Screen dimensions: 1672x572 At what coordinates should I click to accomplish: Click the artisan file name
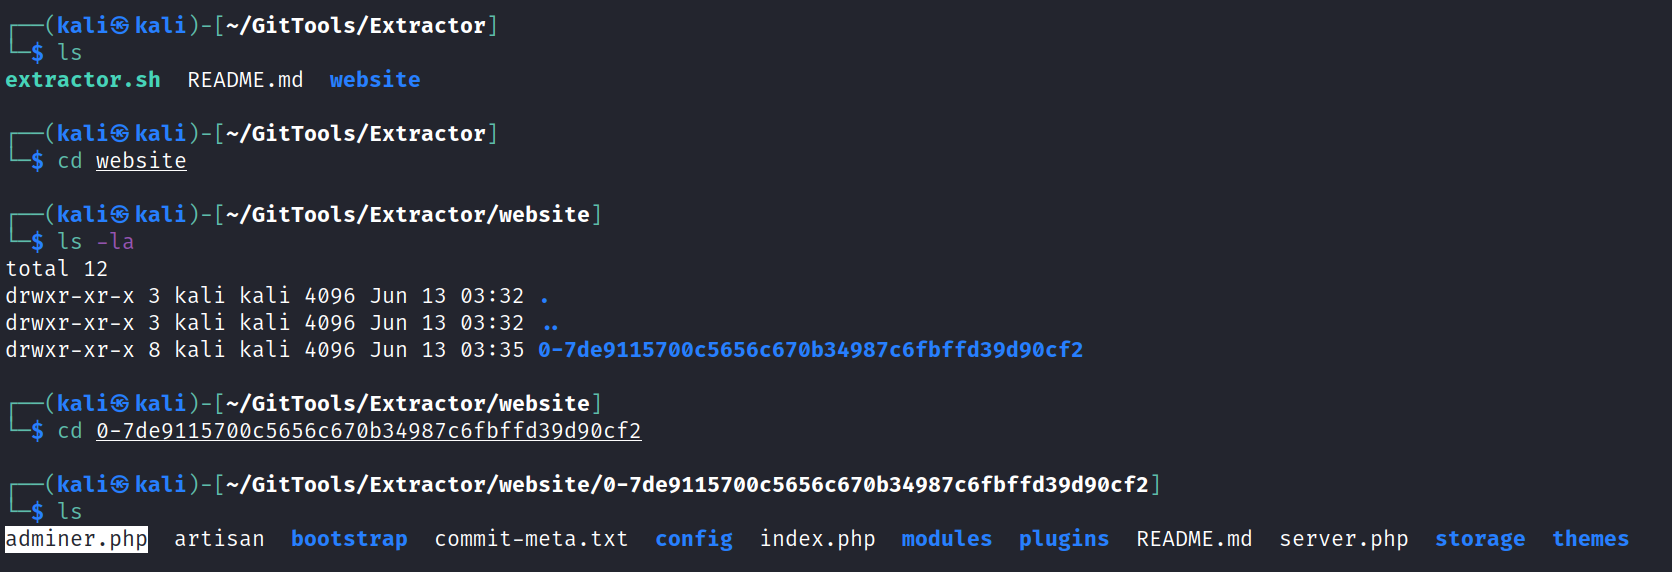[x=219, y=539]
